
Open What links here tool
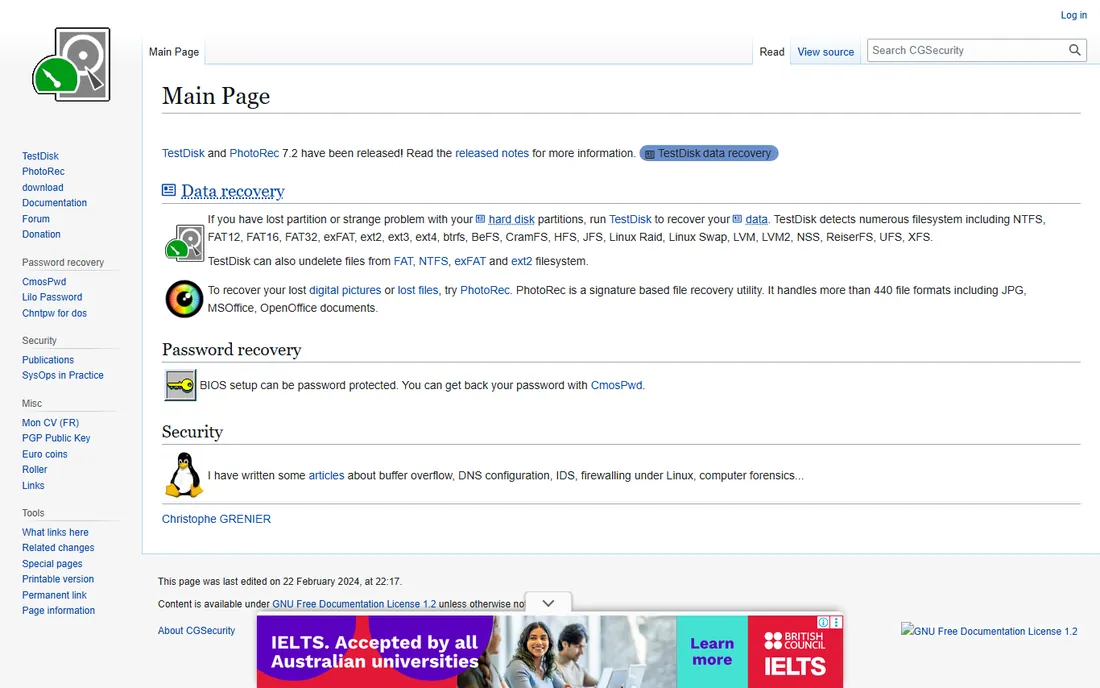pyautogui.click(x=55, y=532)
